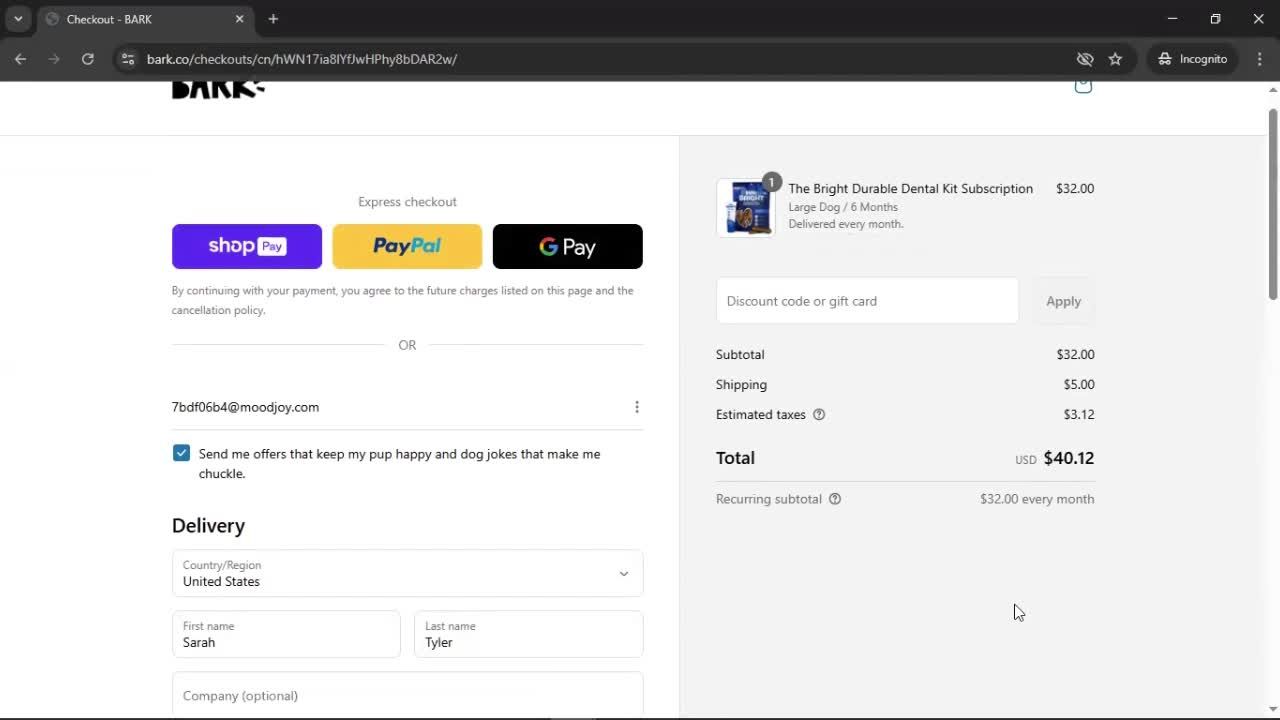Open email options three-dot menu
The height and width of the screenshot is (720, 1280).
click(637, 407)
